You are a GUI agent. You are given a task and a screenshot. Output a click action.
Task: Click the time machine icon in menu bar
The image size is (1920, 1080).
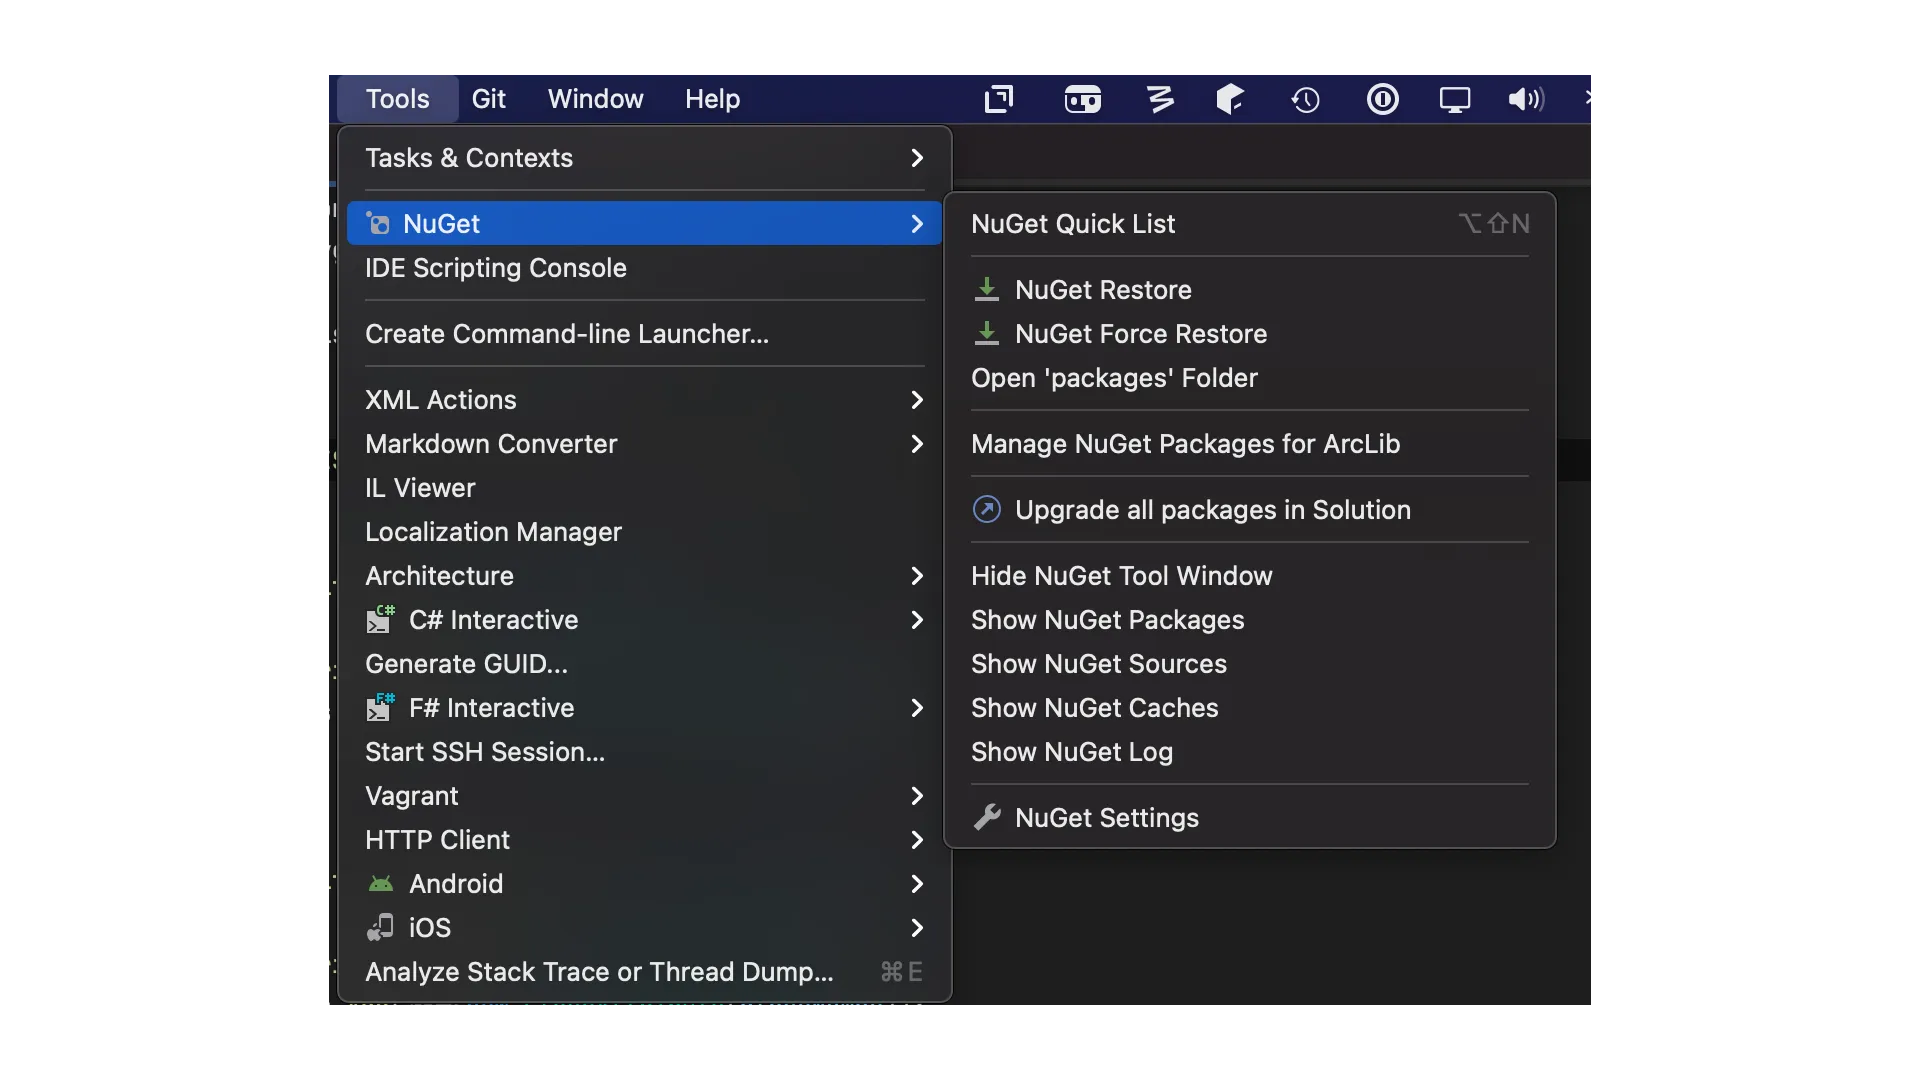[1305, 99]
